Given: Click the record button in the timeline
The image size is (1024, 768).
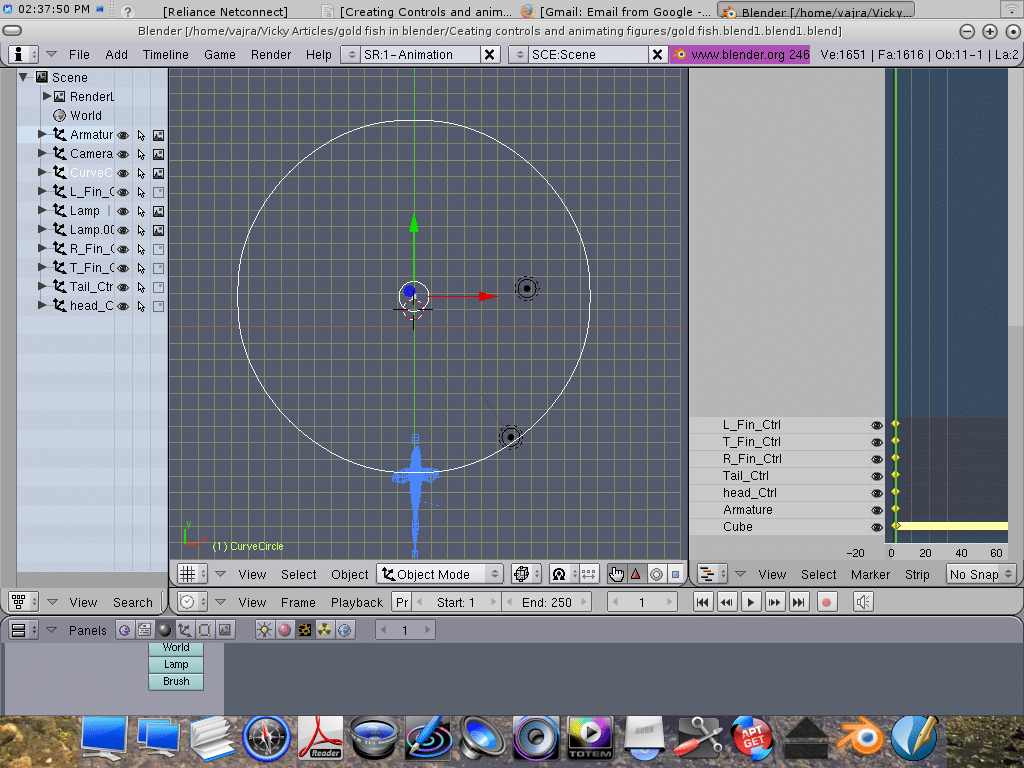Looking at the screenshot, I should [826, 602].
